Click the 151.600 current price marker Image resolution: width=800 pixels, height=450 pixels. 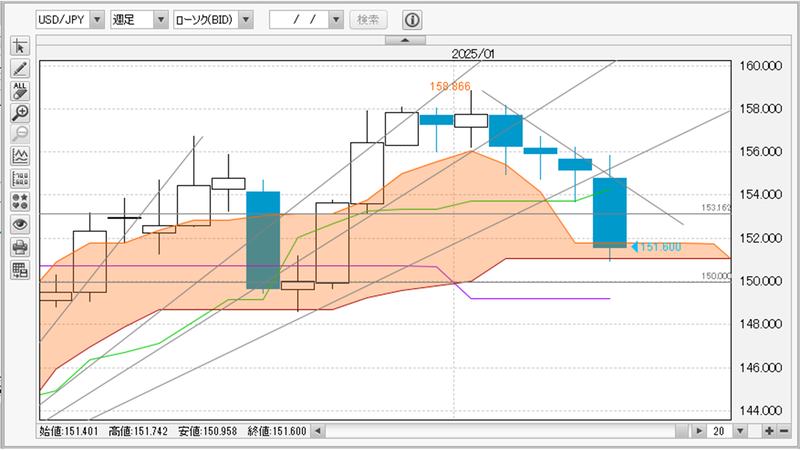(x=657, y=247)
